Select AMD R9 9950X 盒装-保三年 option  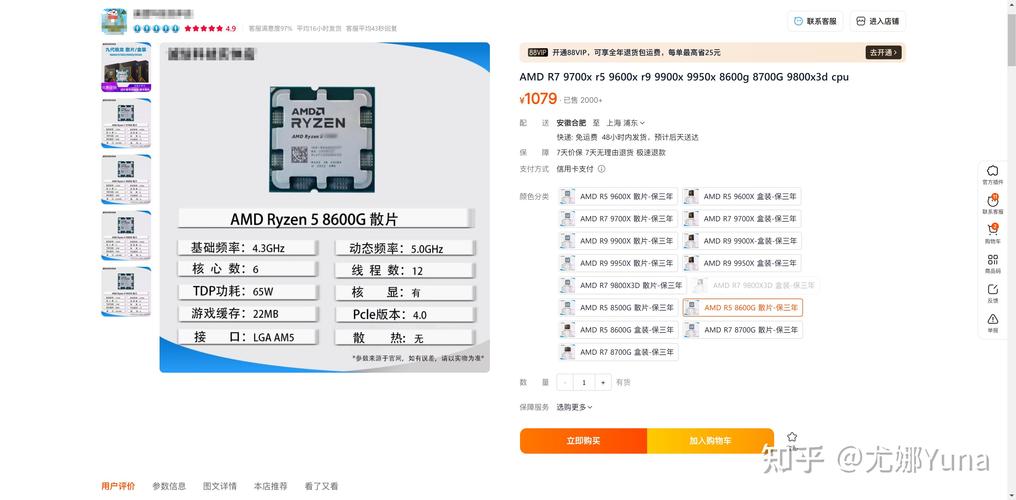pyautogui.click(x=742, y=263)
